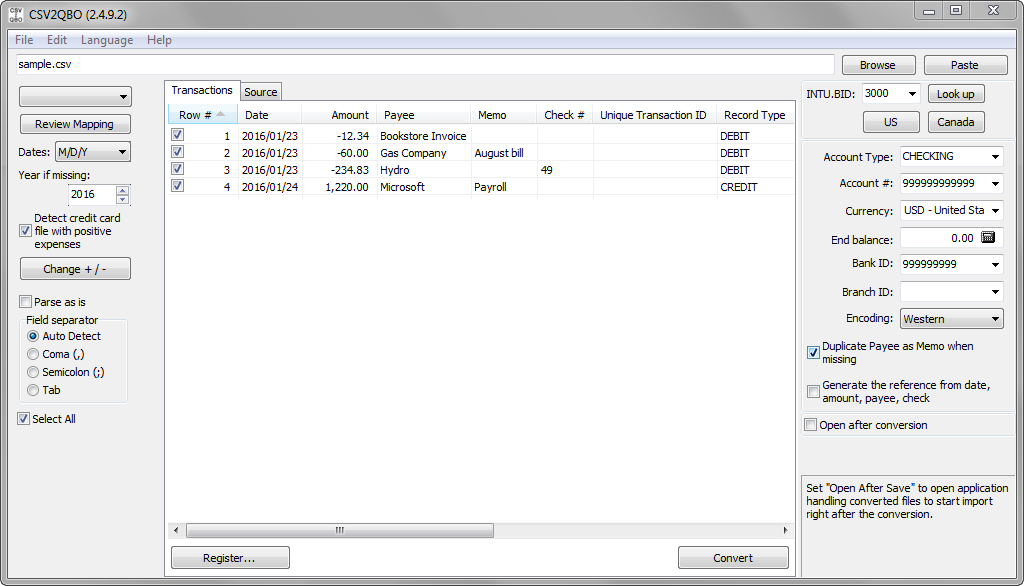Click the US button
1024x586 pixels.
pos(891,122)
